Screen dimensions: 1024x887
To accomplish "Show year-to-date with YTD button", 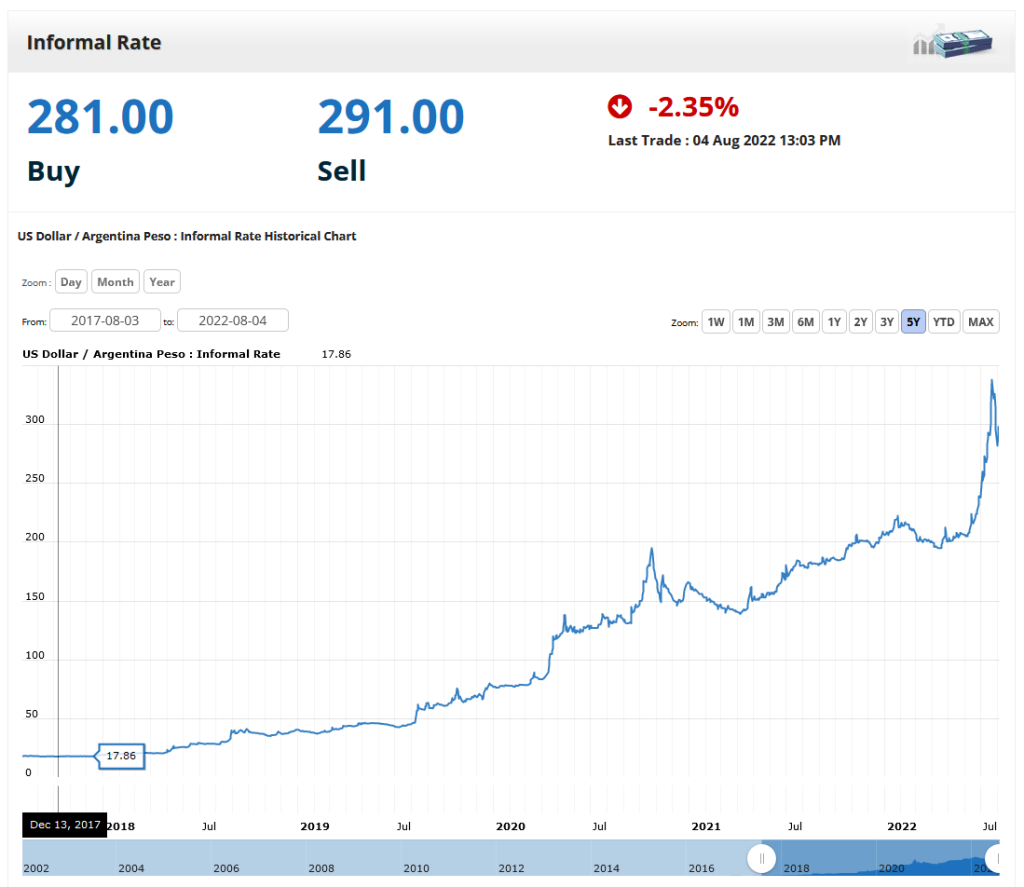I will [943, 322].
